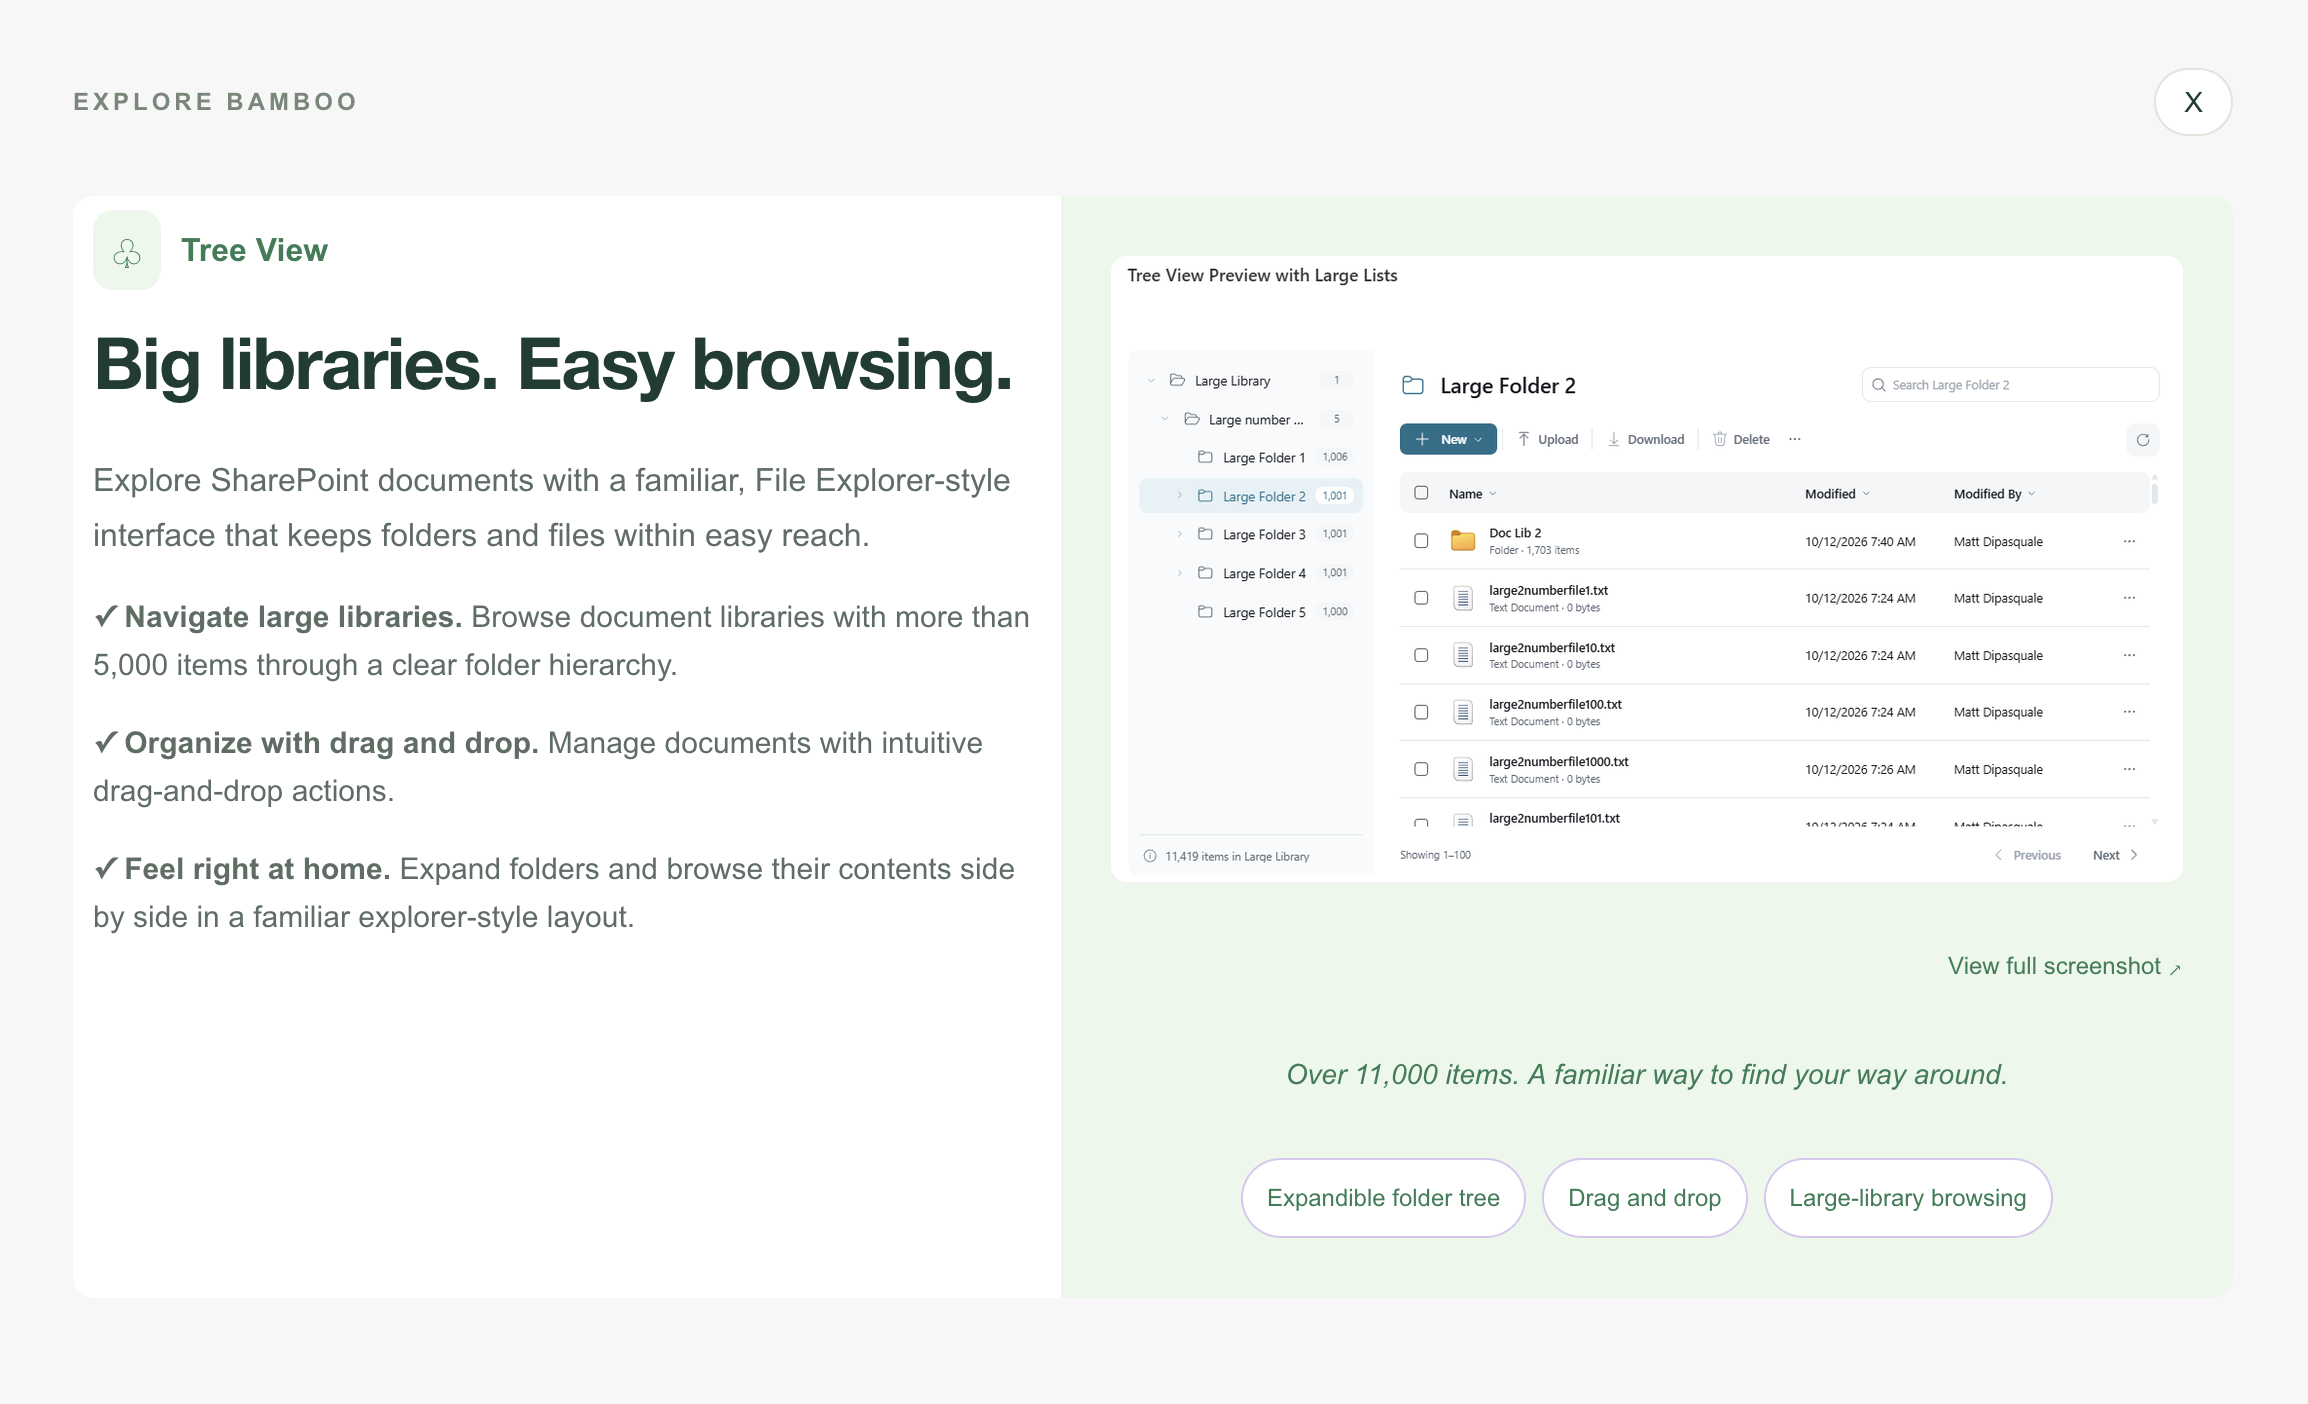2308x1404 pixels.
Task: Open row options for Doc Lib 2
Action: 2129,541
